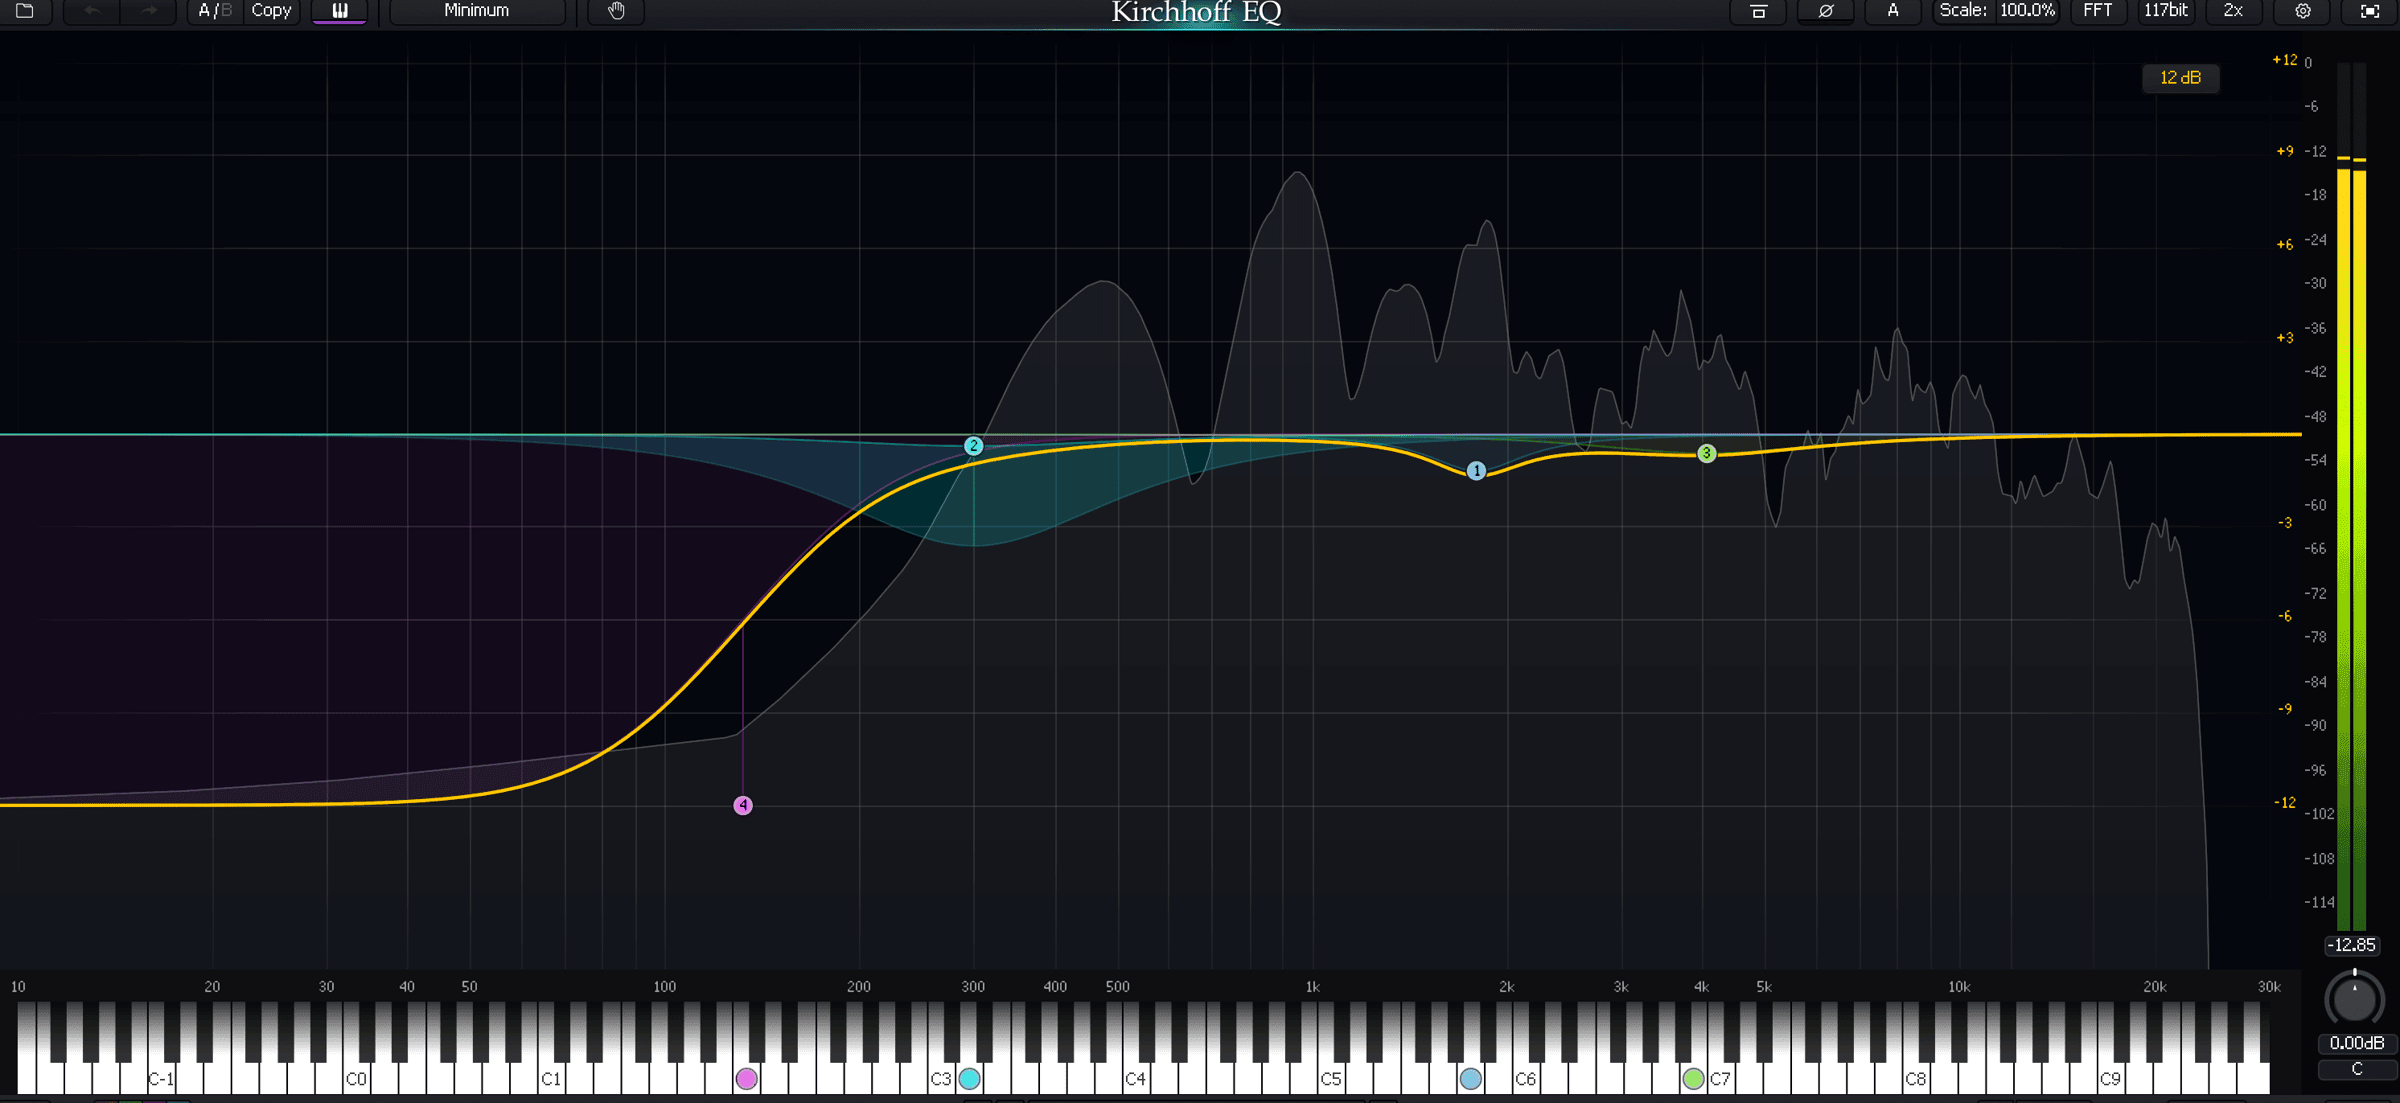Click the green band marker near C7
This screenshot has height=1103, width=2400.
point(1693,1079)
